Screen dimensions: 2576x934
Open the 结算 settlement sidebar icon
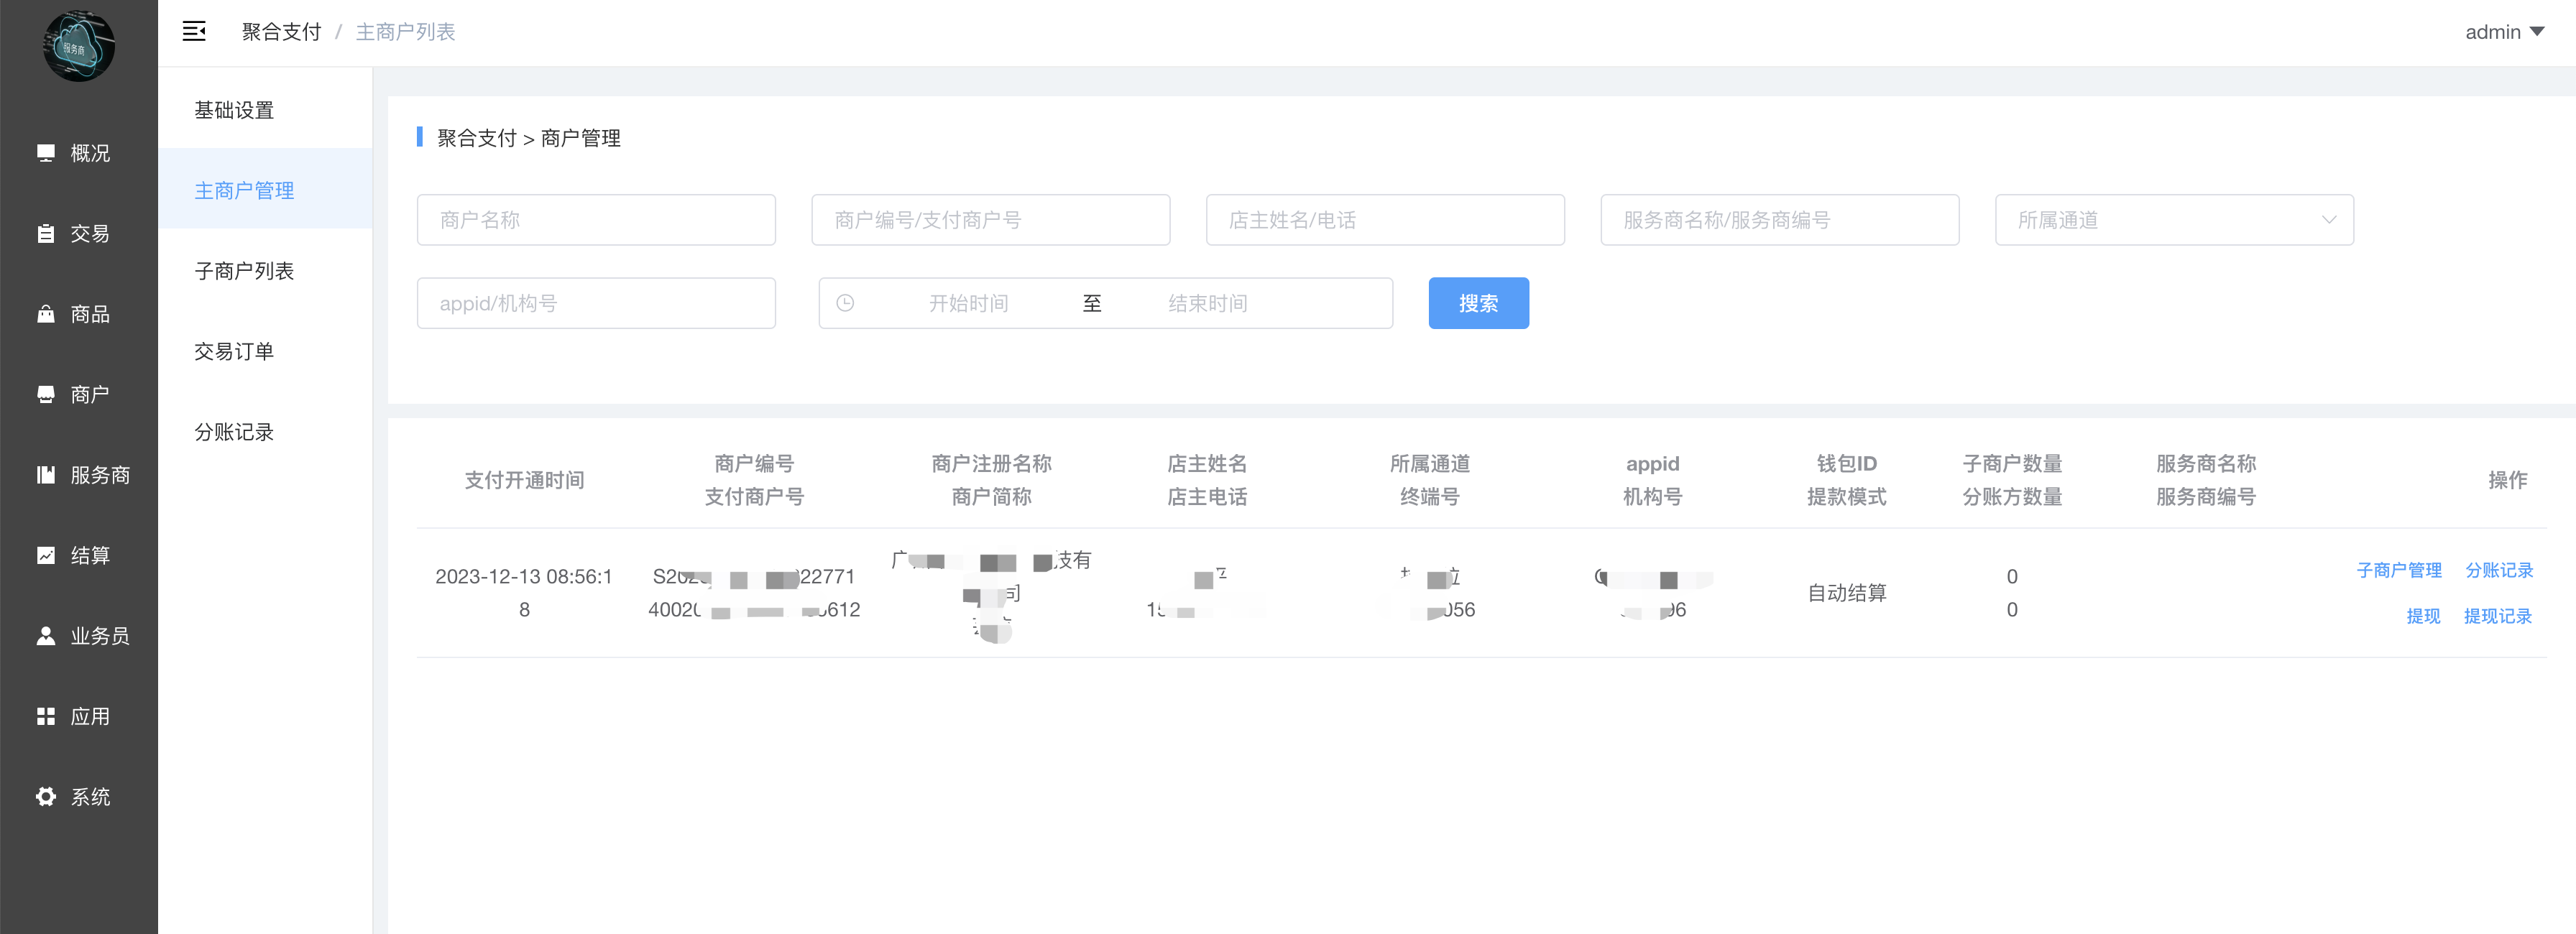click(x=46, y=555)
